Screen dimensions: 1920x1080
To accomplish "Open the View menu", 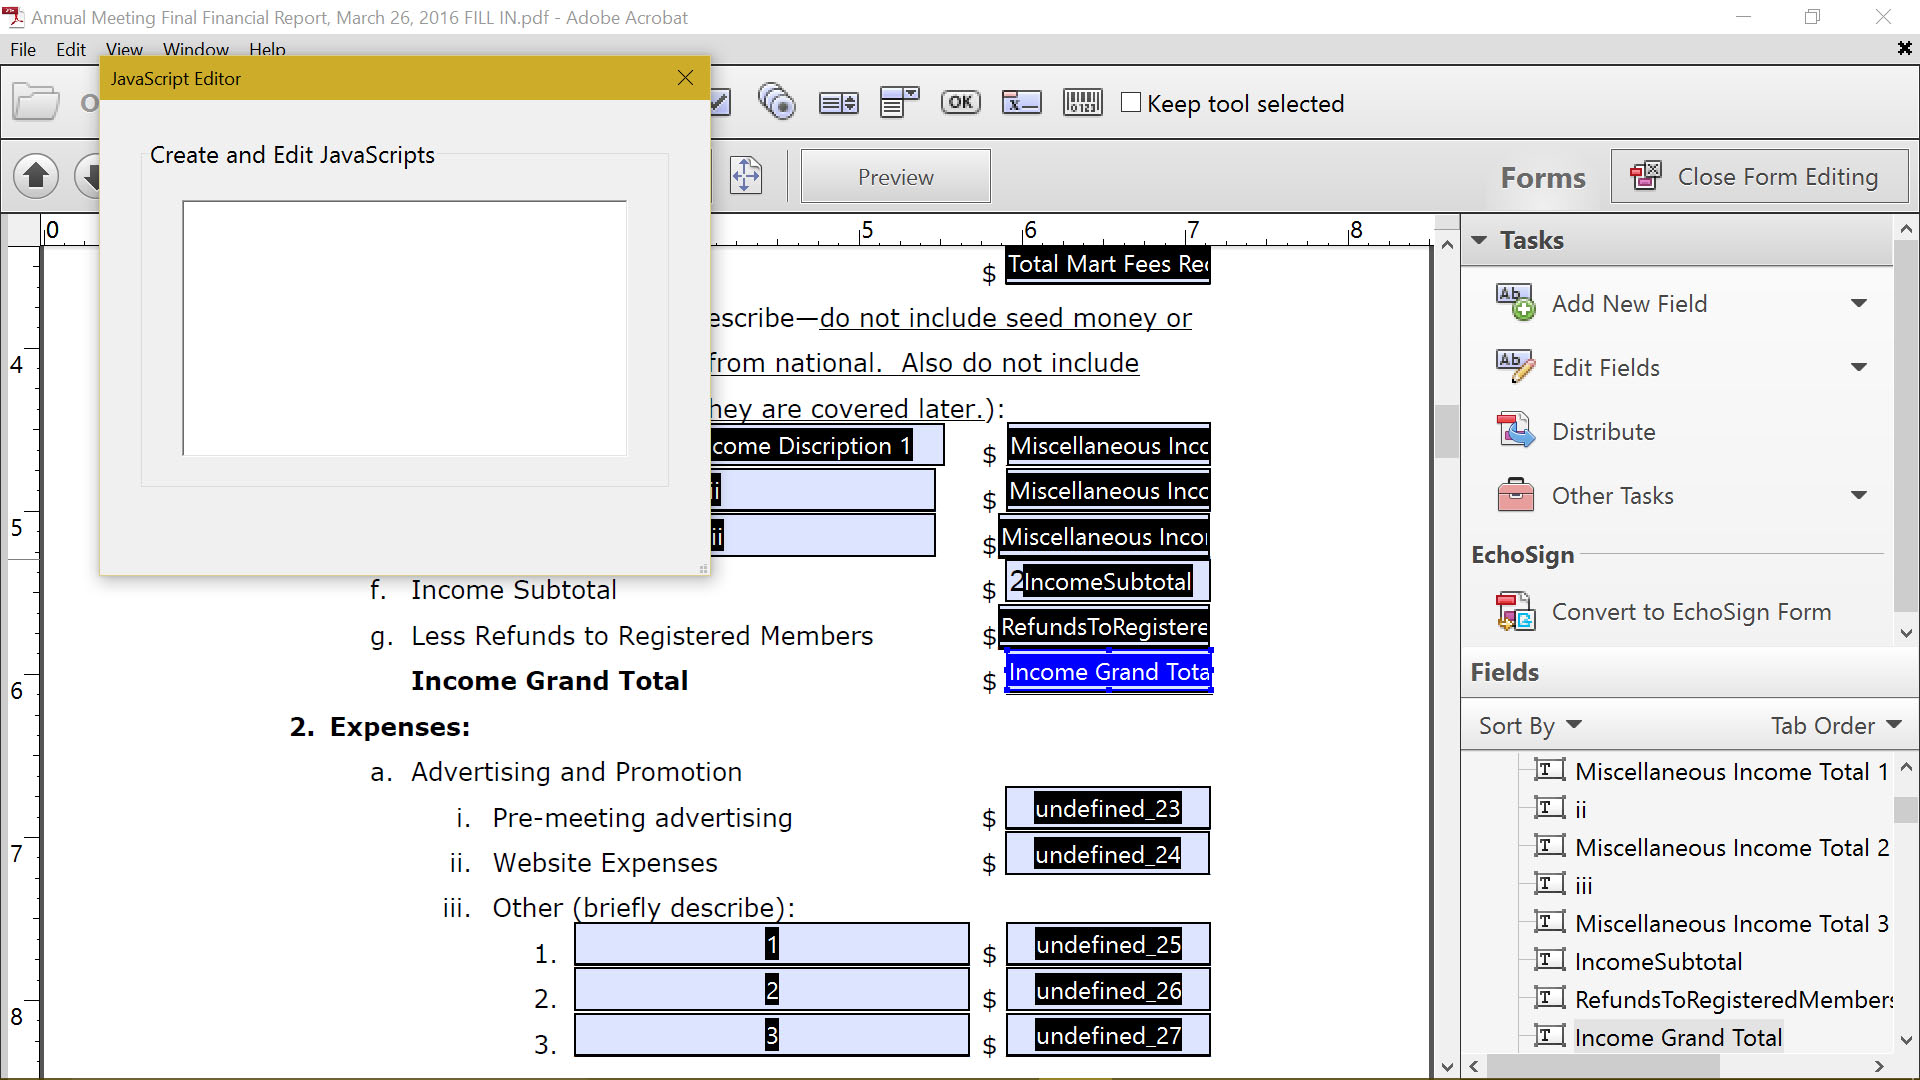I will point(124,49).
